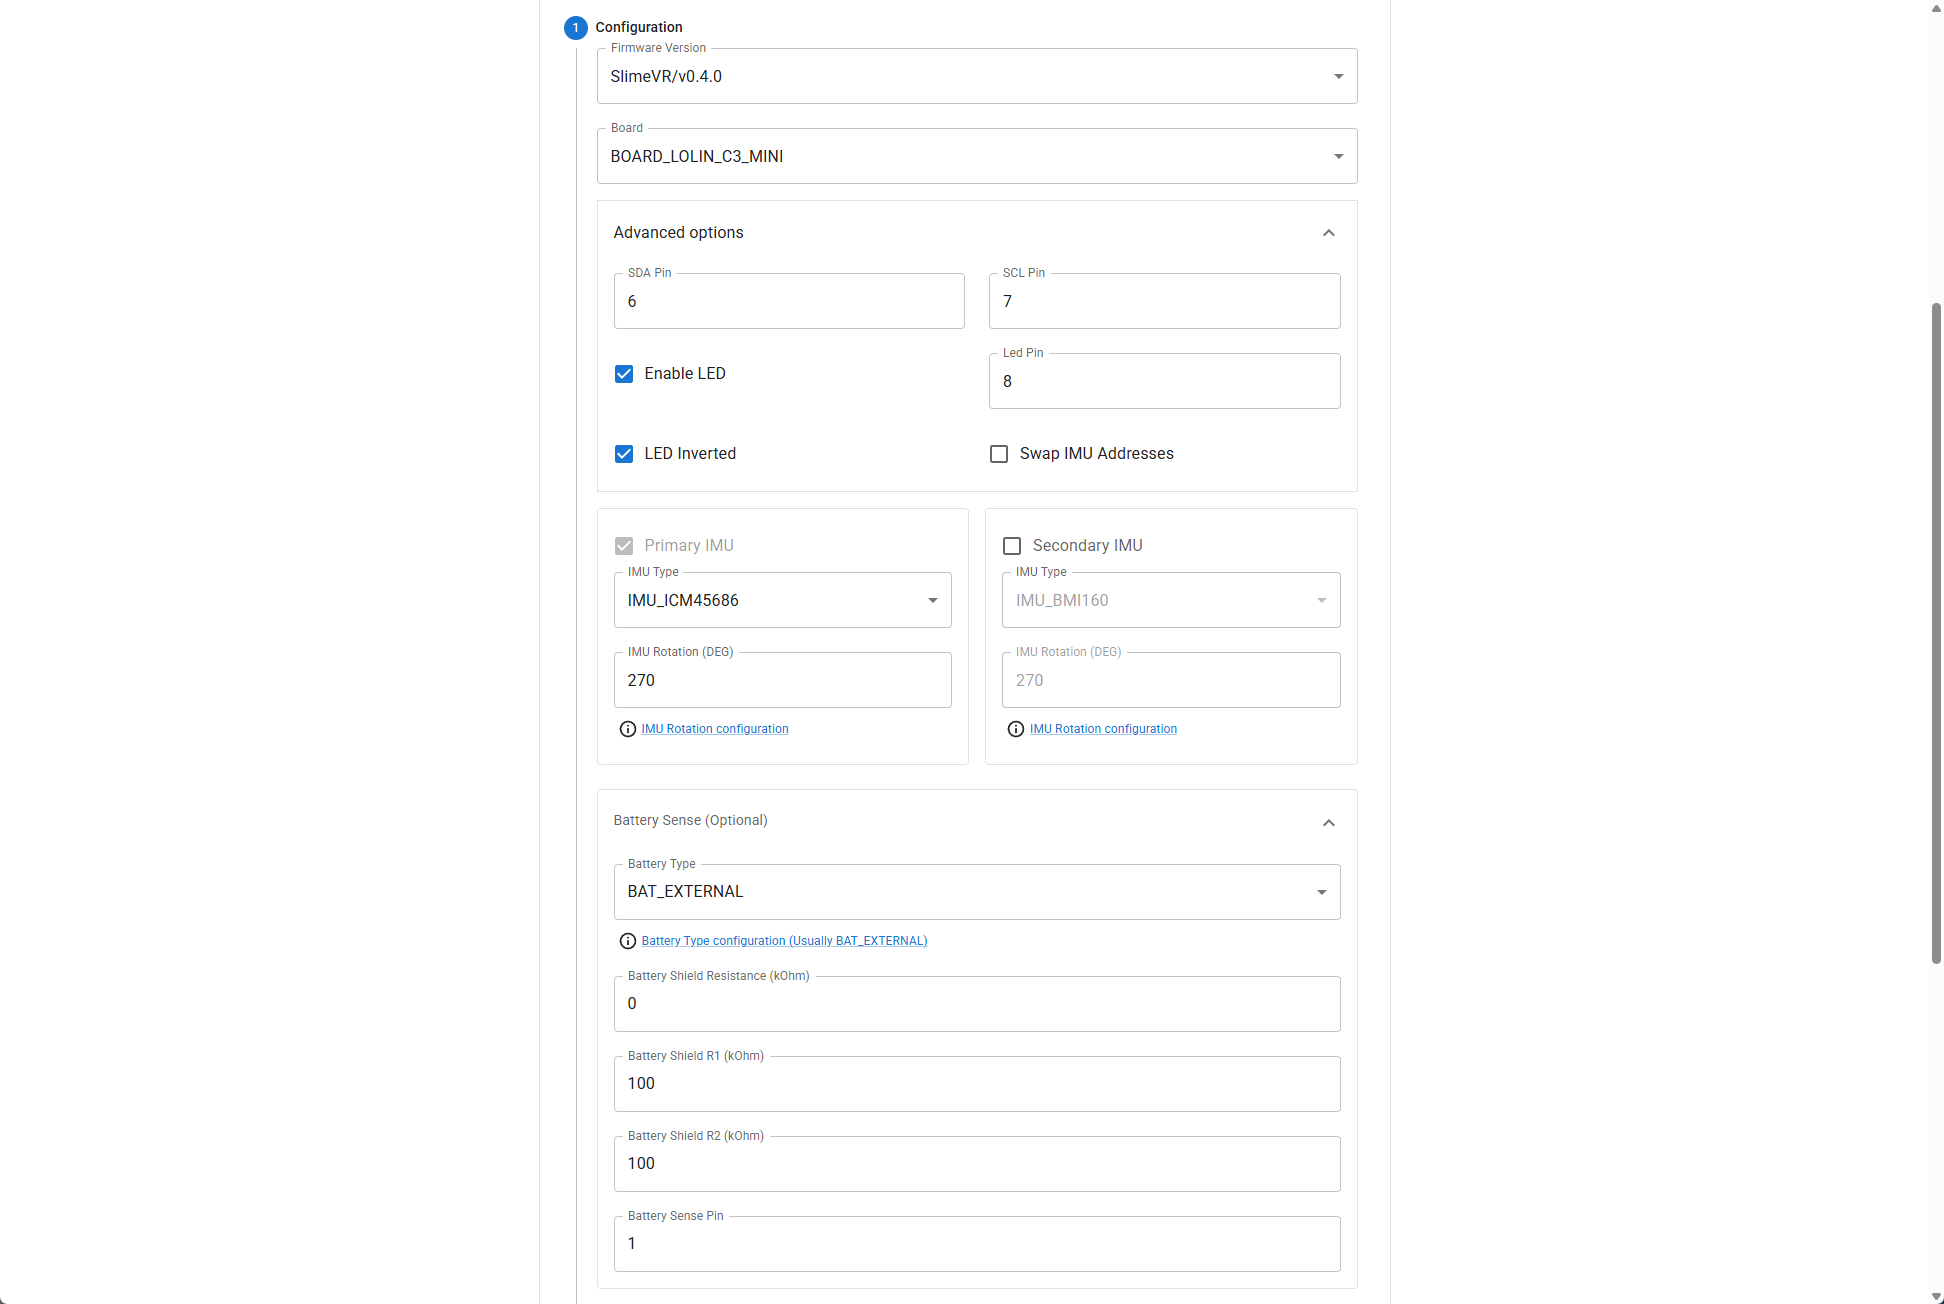Click the Led Pin input field
Viewport: 1944px width, 1304px height.
(1164, 382)
